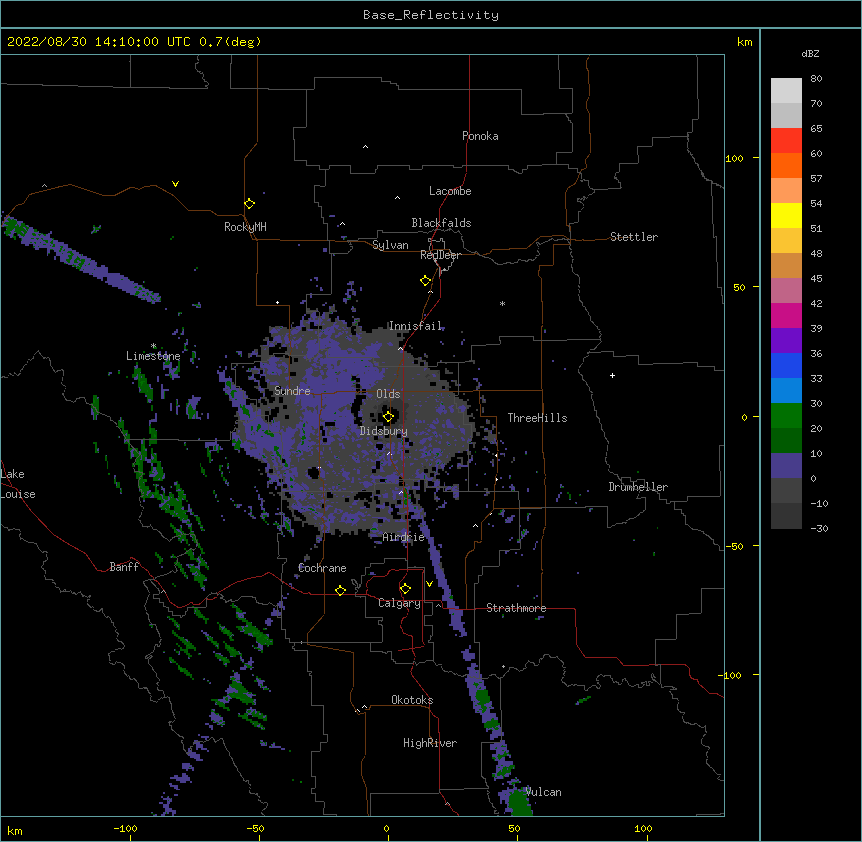Pick the red 65 dBZ legend swatch
This screenshot has height=842, width=862.
click(x=786, y=140)
